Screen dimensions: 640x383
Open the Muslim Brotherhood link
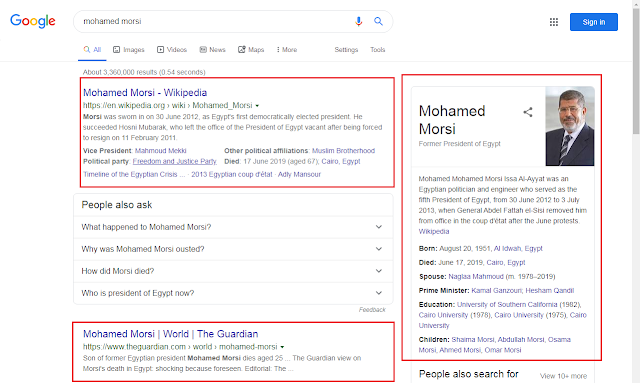coord(343,151)
